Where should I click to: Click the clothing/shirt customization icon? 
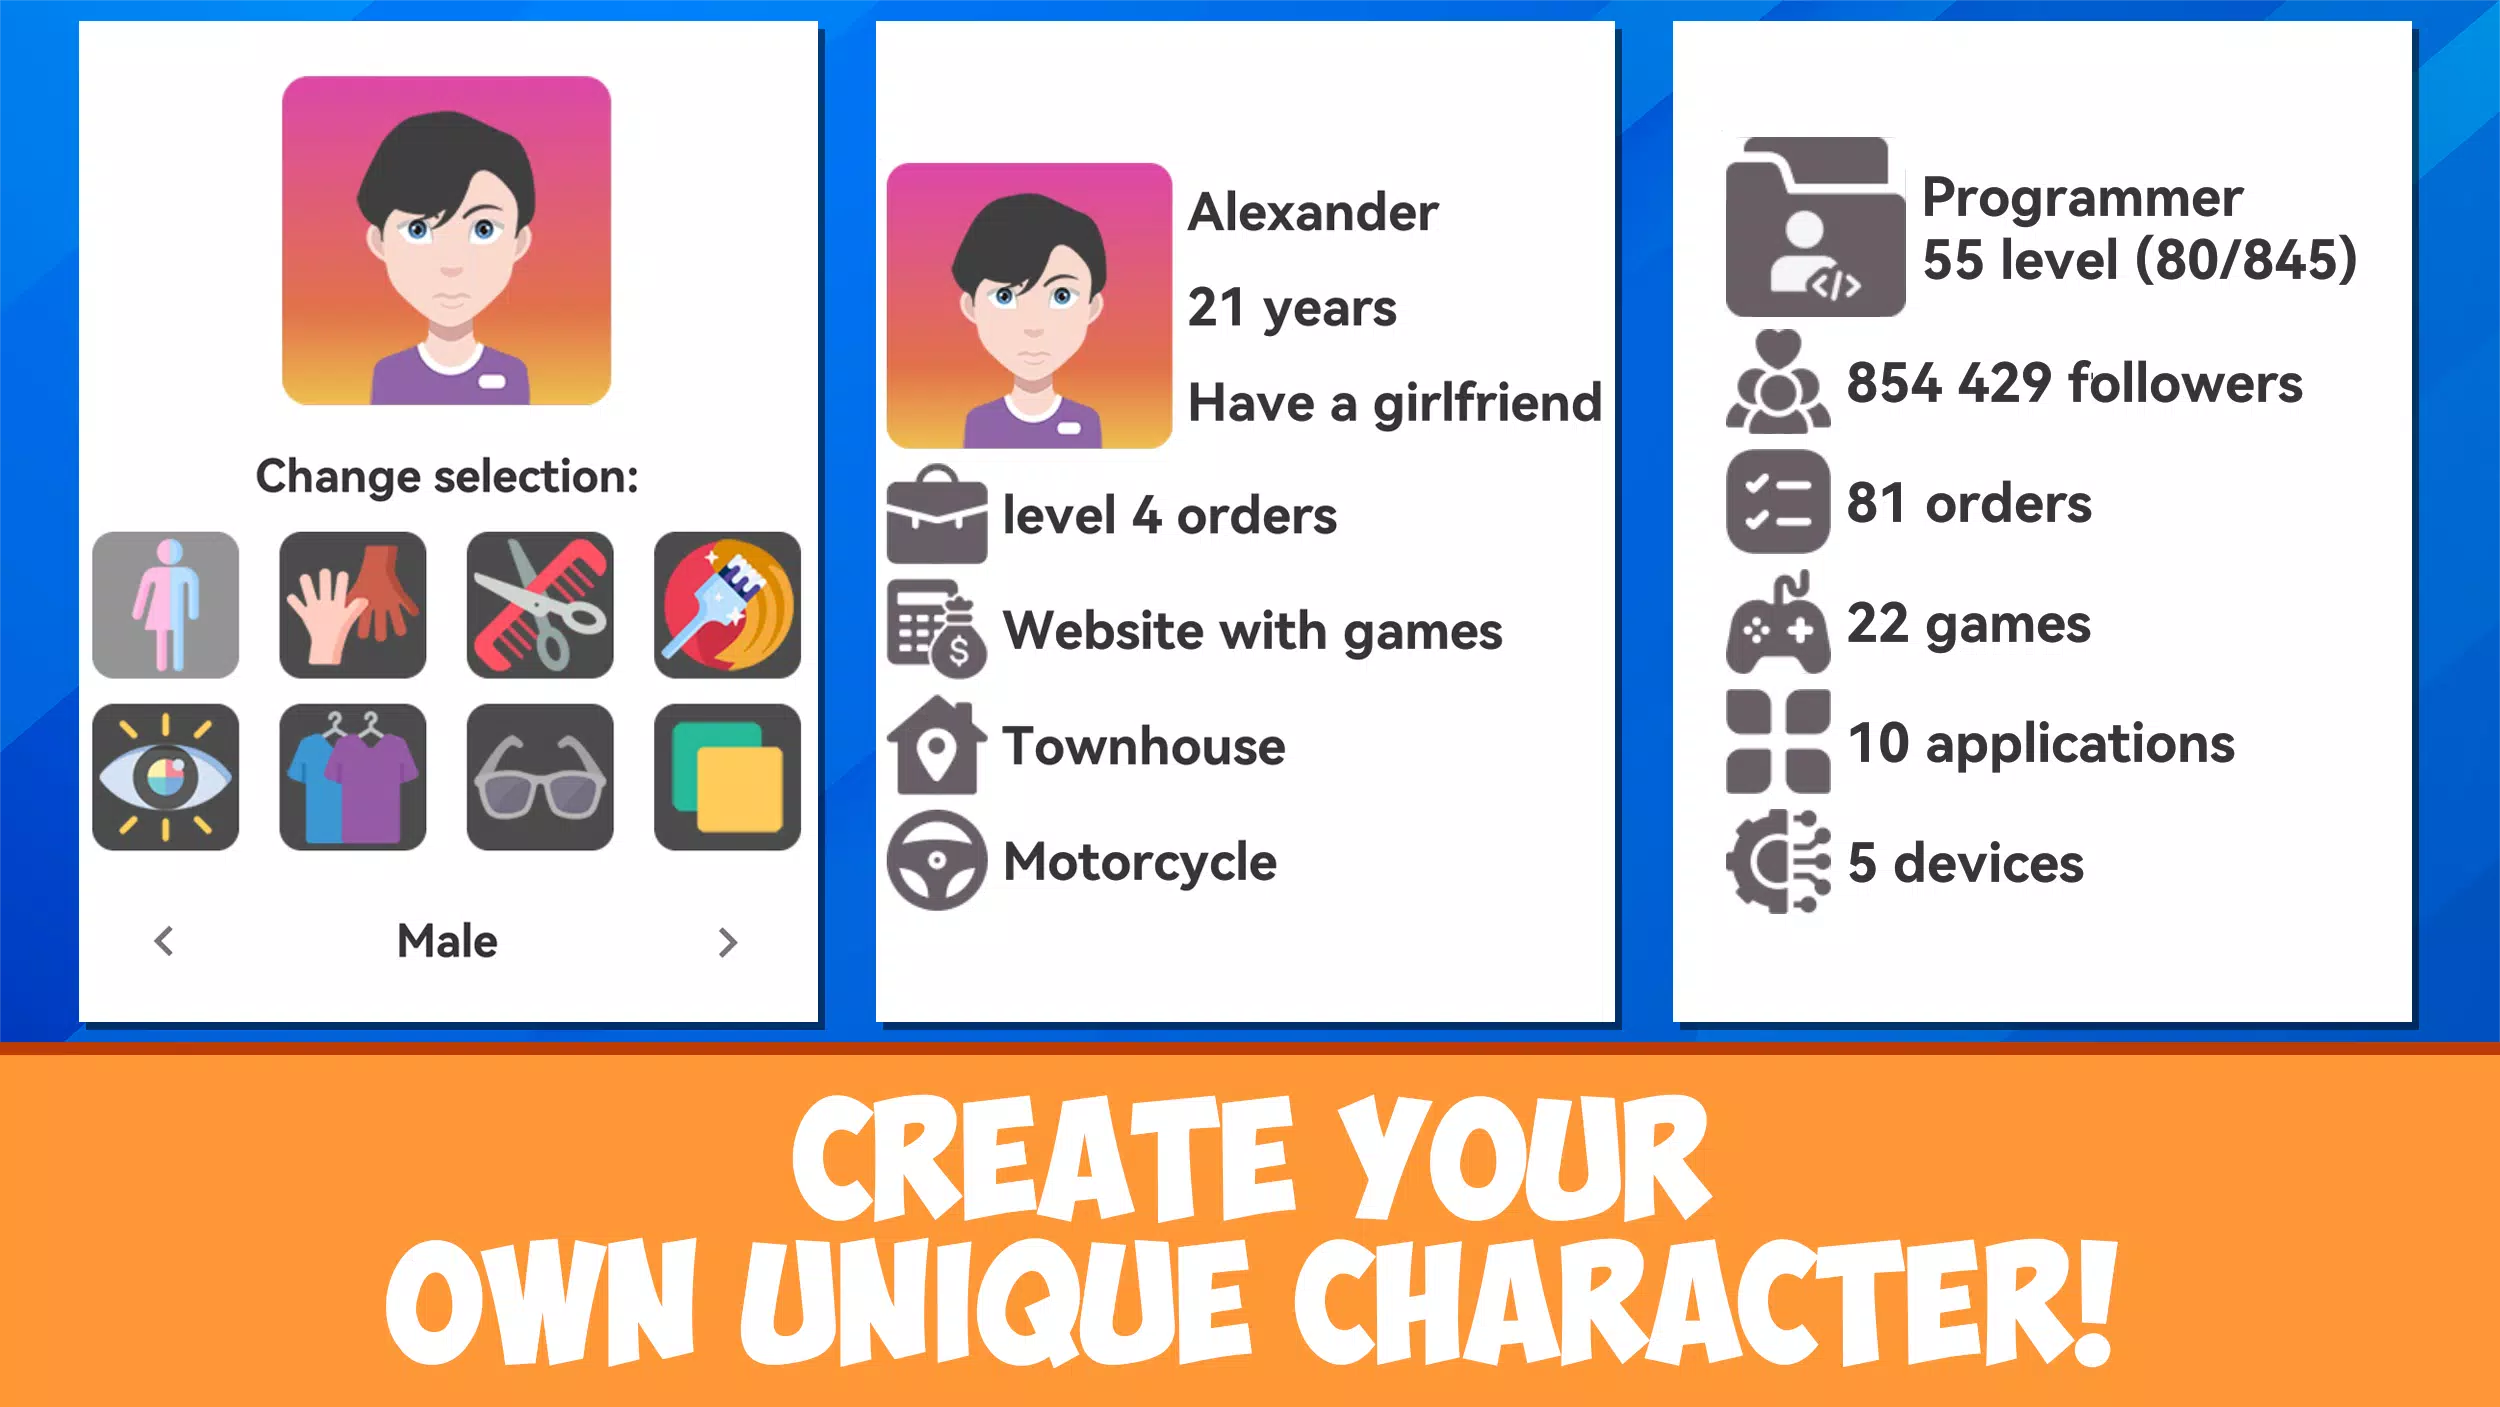pyautogui.click(x=352, y=777)
